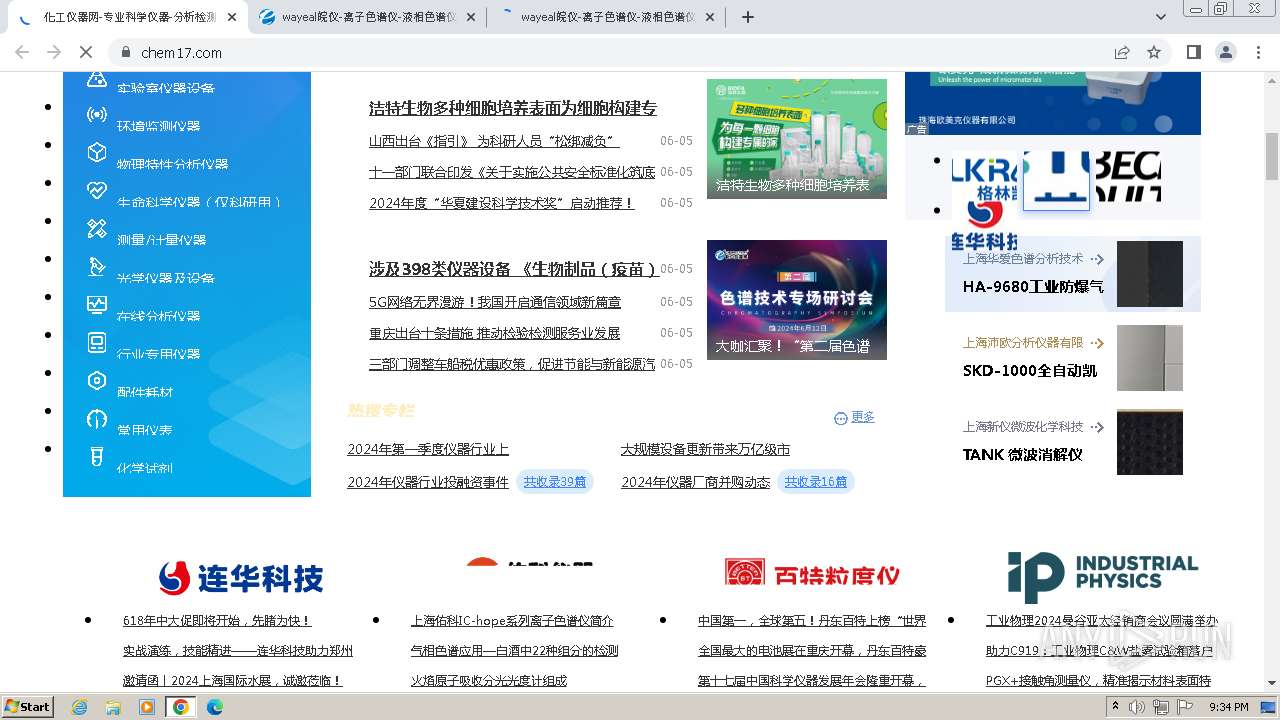Image resolution: width=1280 pixels, height=720 pixels.
Task: Open 实验室仪器设备 category
Action: pyautogui.click(x=166, y=87)
